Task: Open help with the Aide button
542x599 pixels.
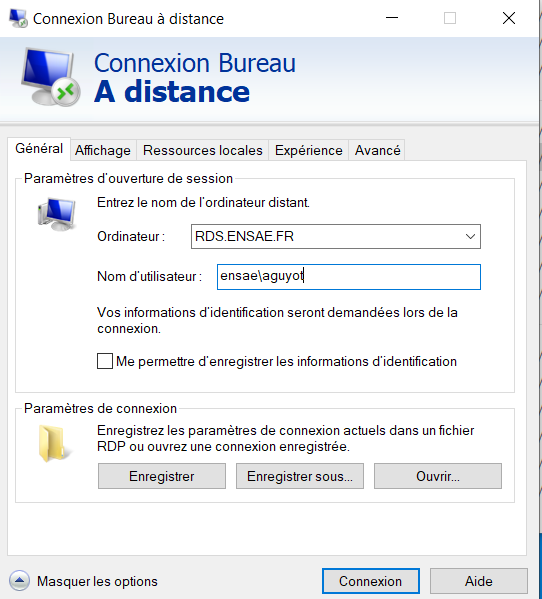Action: (479, 581)
